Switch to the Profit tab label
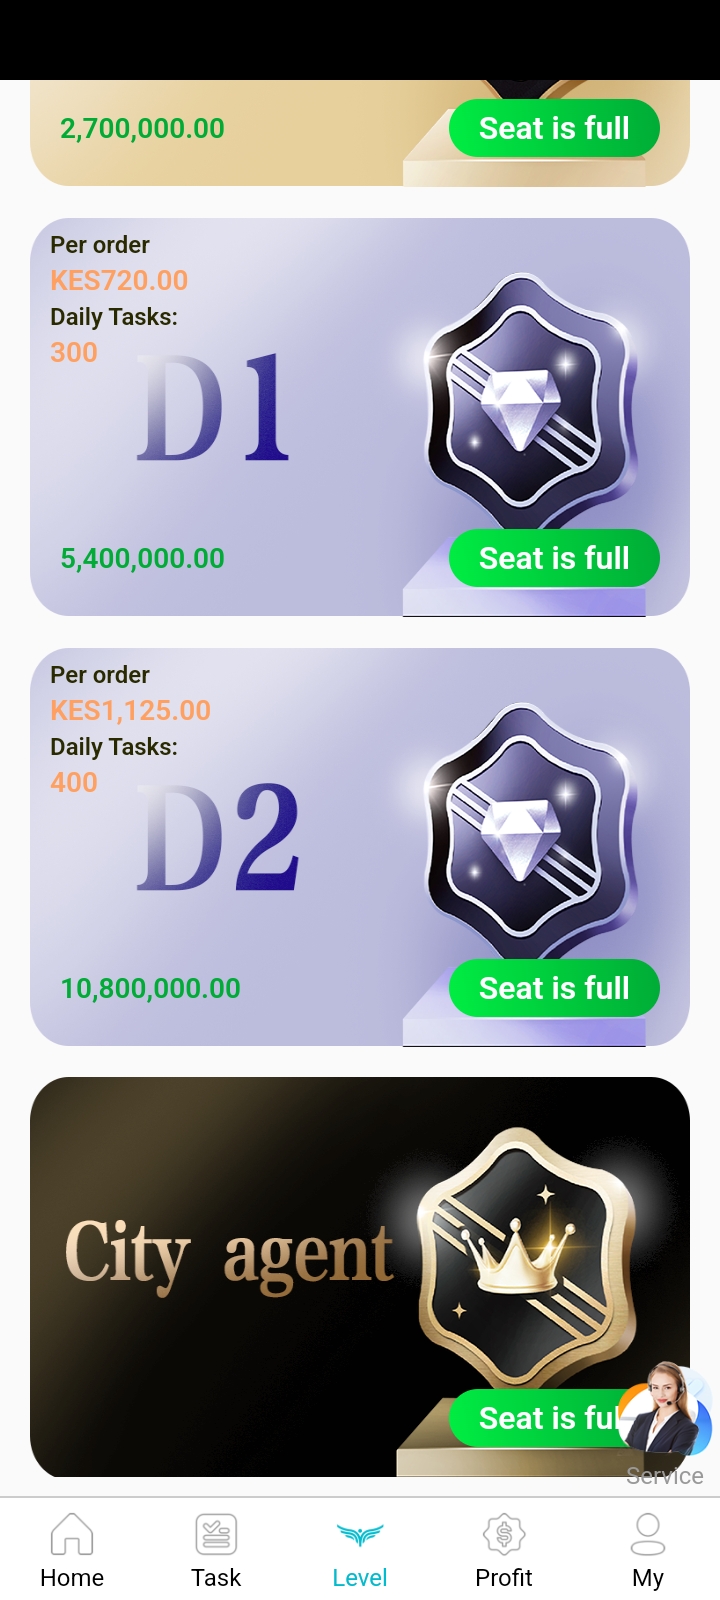 coord(504,1578)
